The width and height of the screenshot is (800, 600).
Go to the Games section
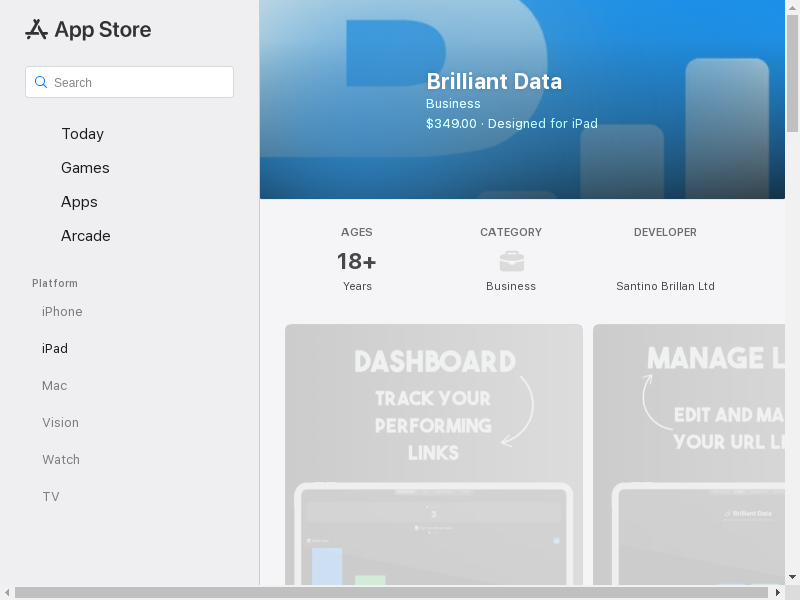85,168
